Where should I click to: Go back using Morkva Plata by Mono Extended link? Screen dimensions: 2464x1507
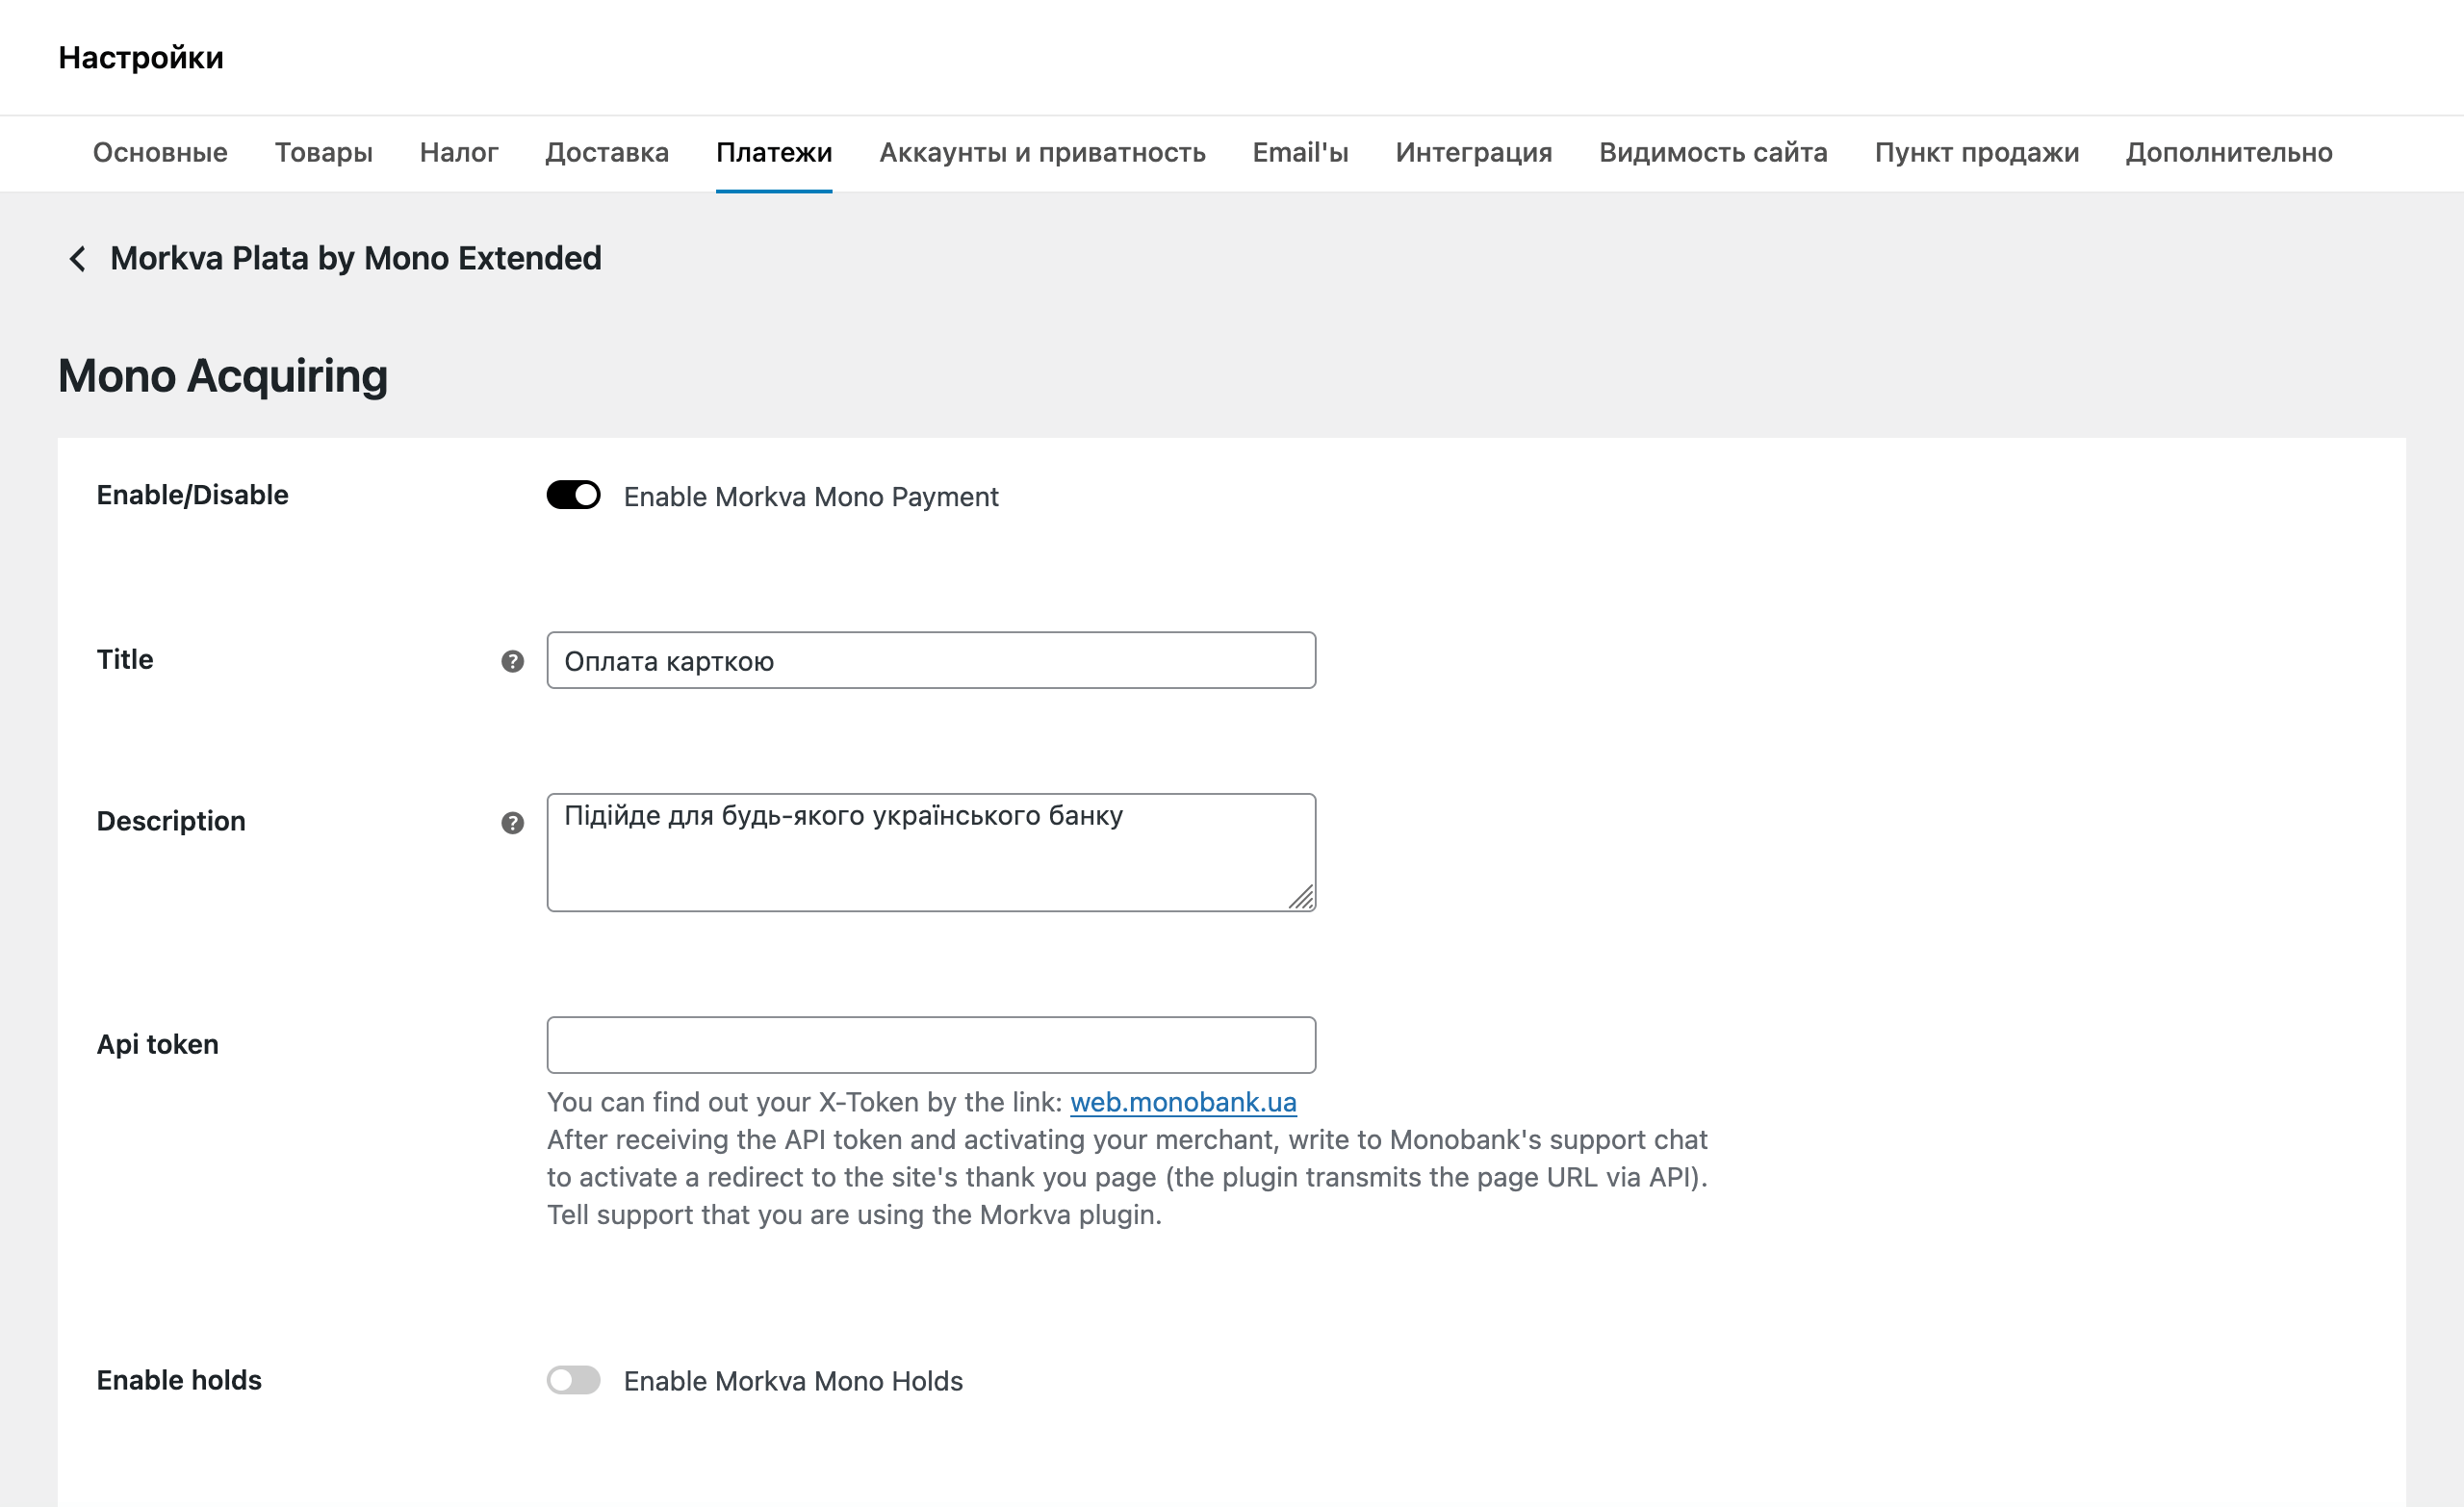(356, 258)
